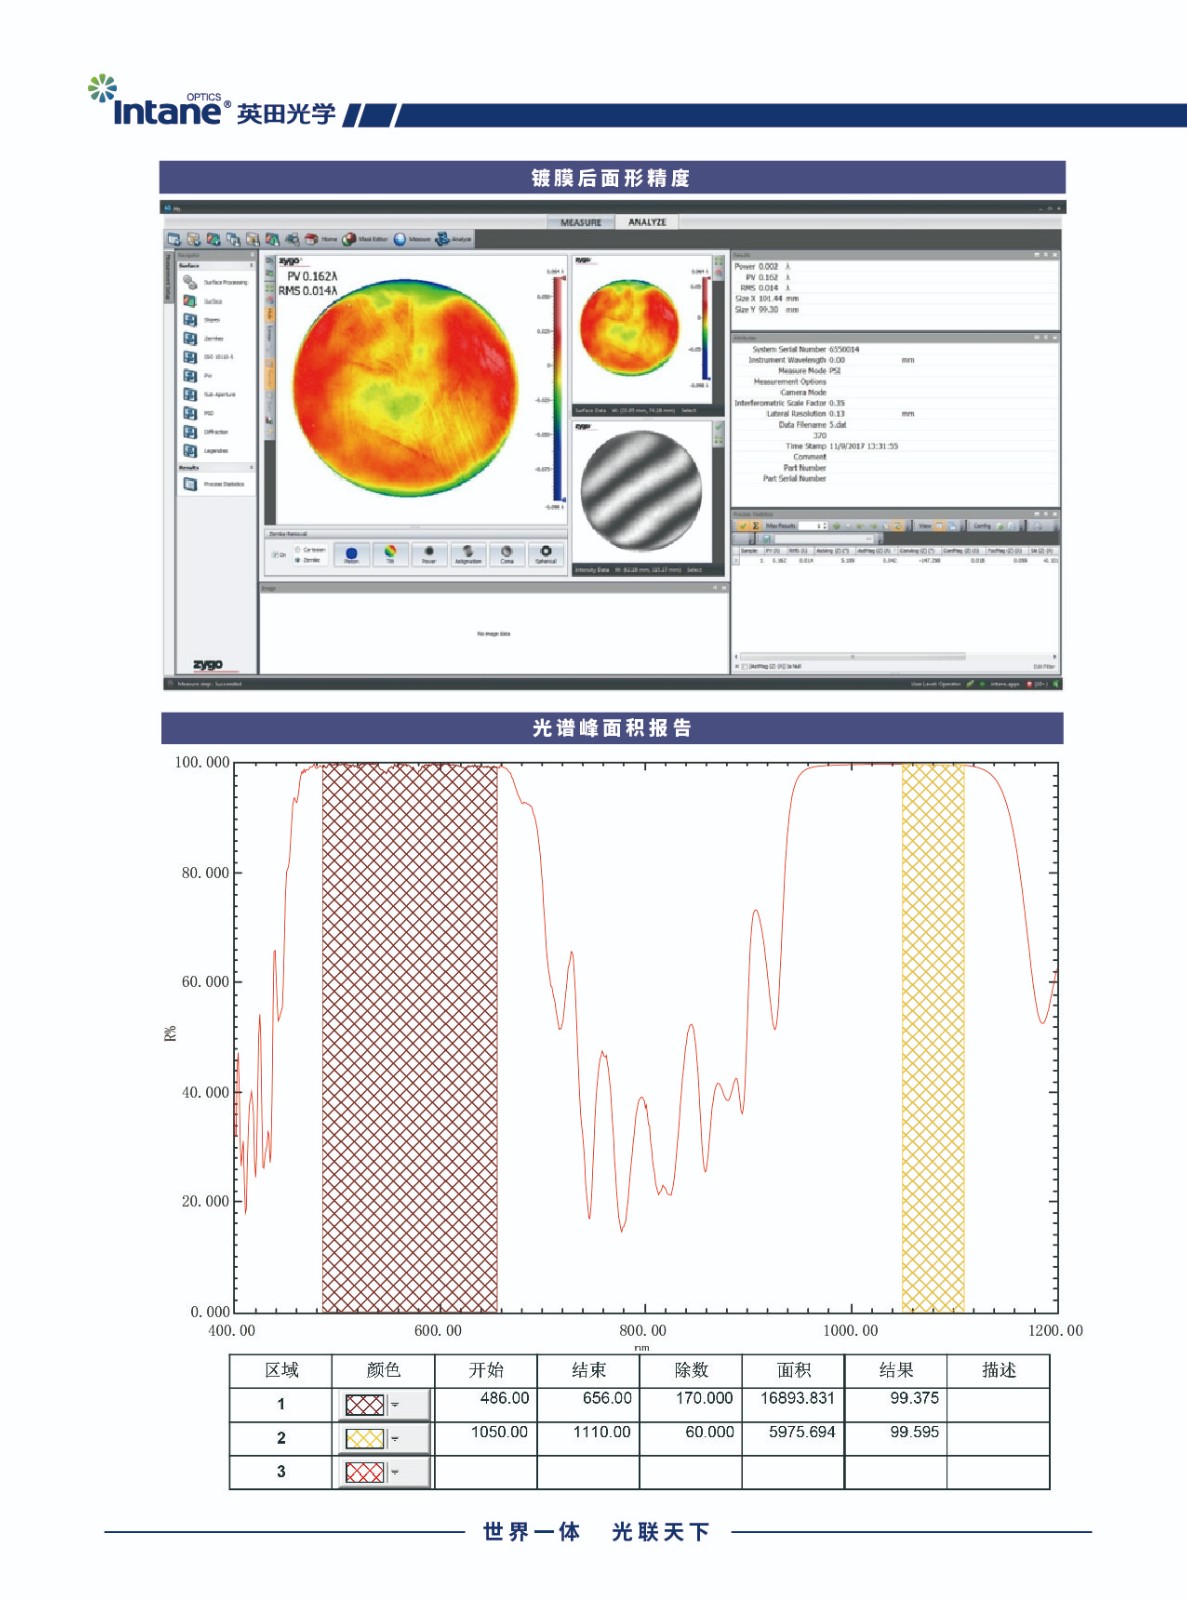Click the Analyze toolbar button
The width and height of the screenshot is (1187, 1600).
pos(453,239)
